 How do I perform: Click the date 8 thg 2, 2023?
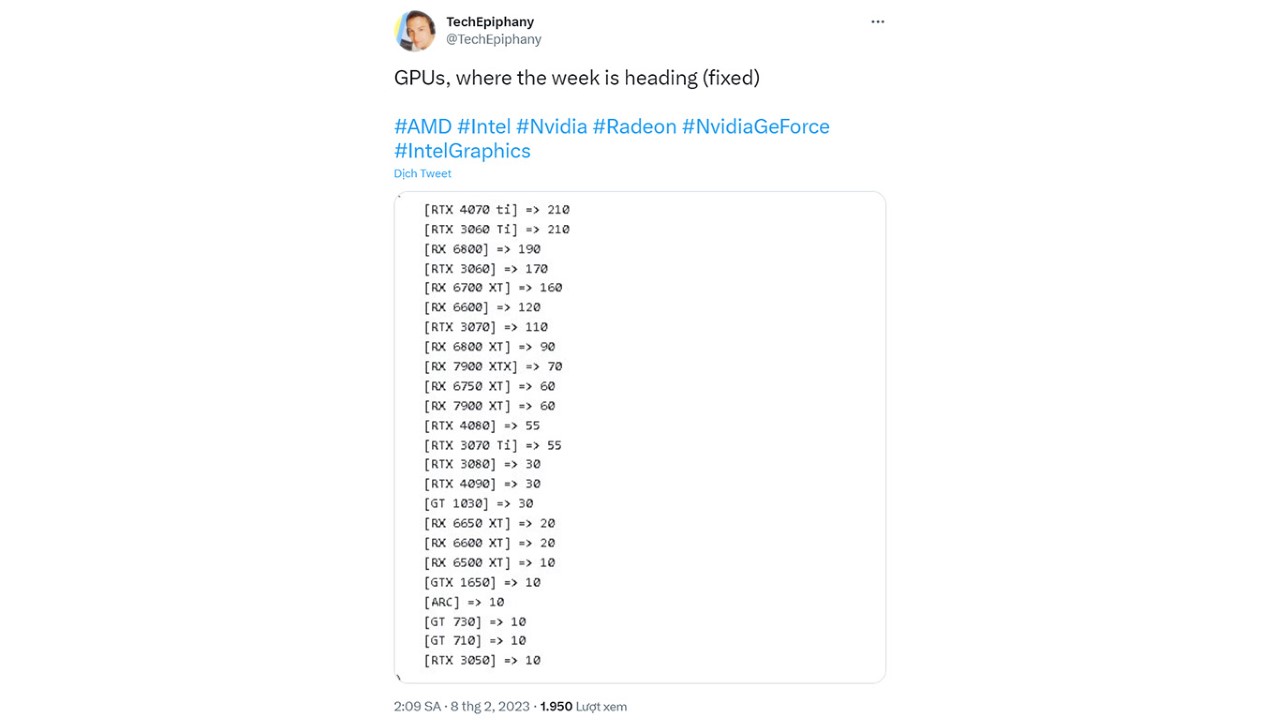(x=489, y=706)
